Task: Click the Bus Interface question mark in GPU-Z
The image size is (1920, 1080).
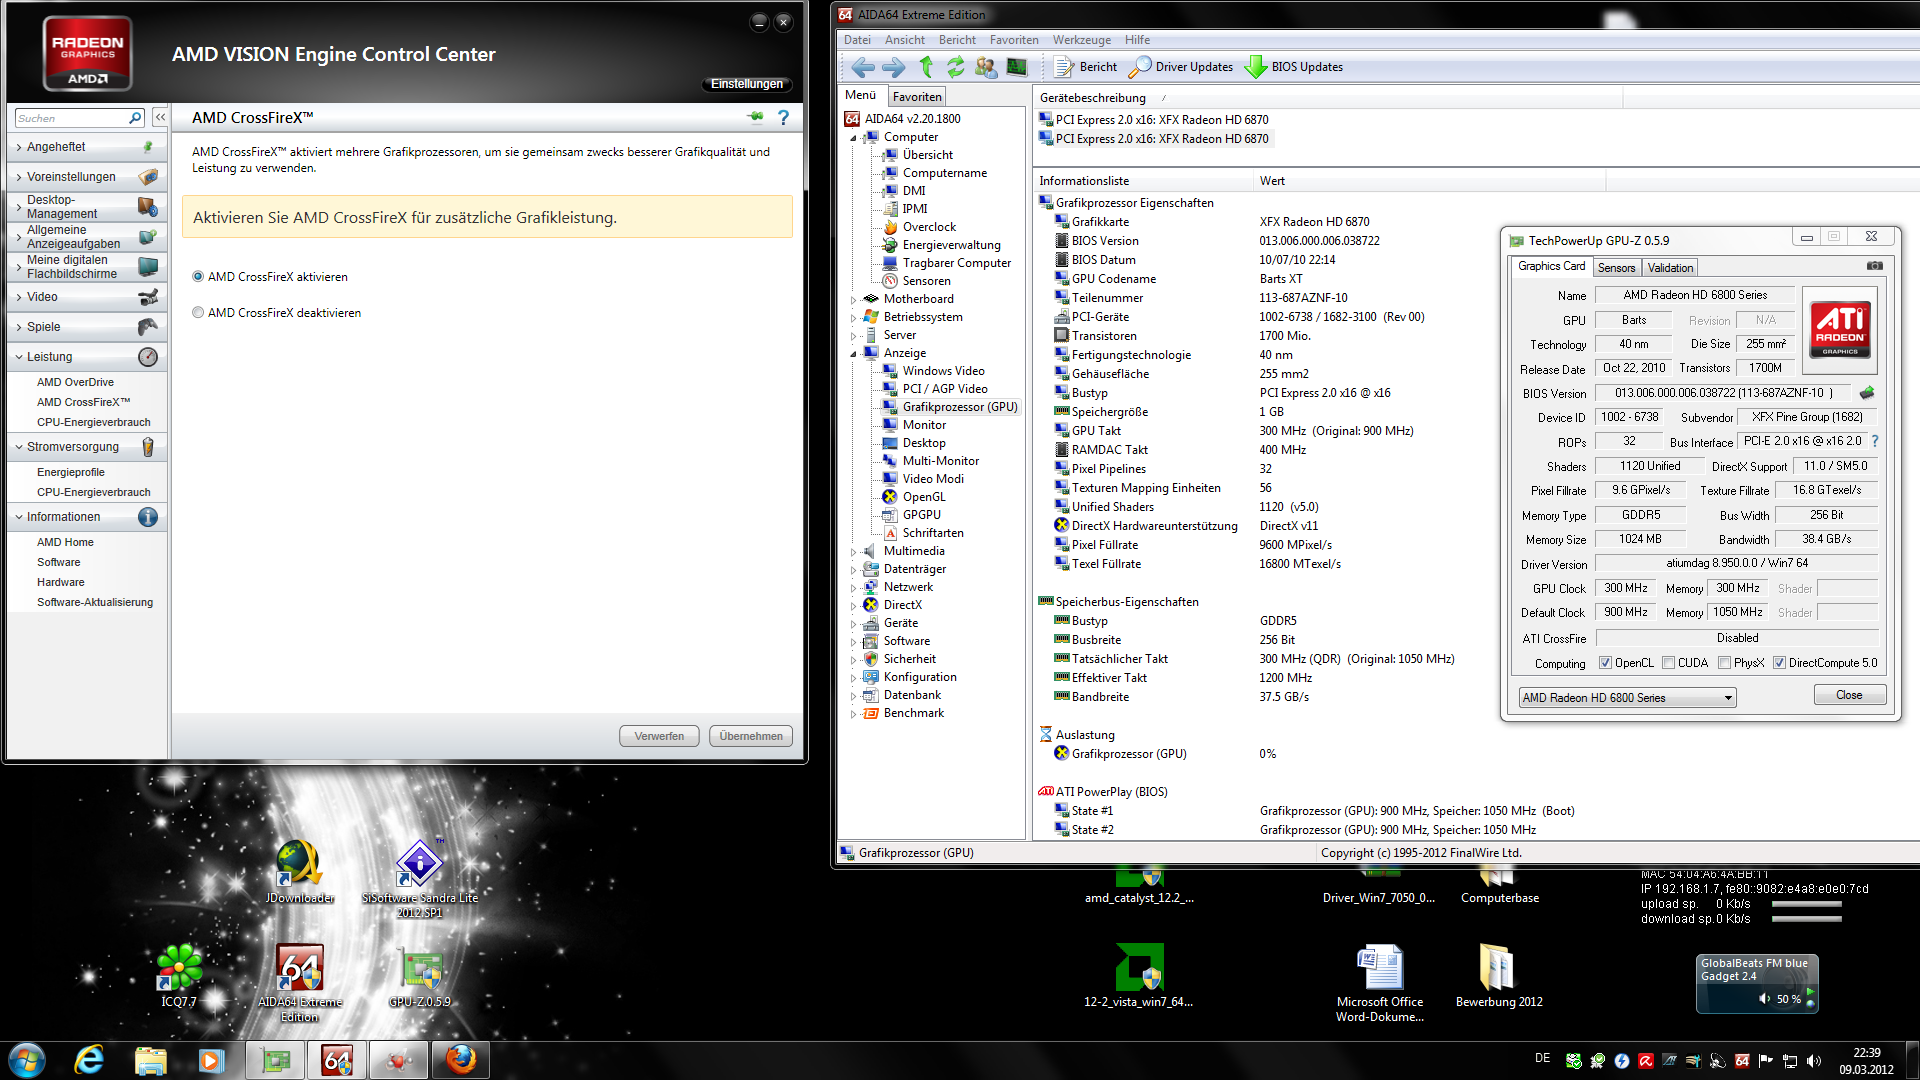Action: (1875, 441)
